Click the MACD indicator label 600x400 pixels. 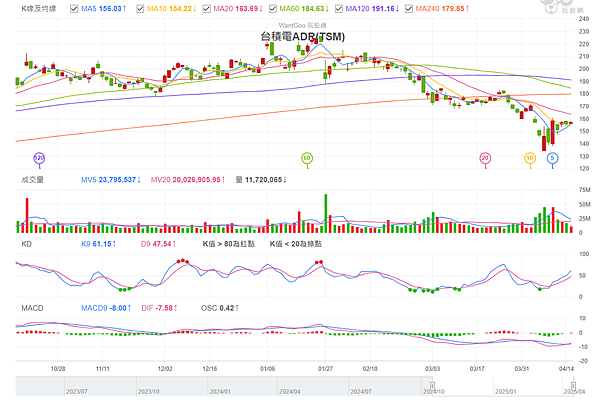(32, 308)
